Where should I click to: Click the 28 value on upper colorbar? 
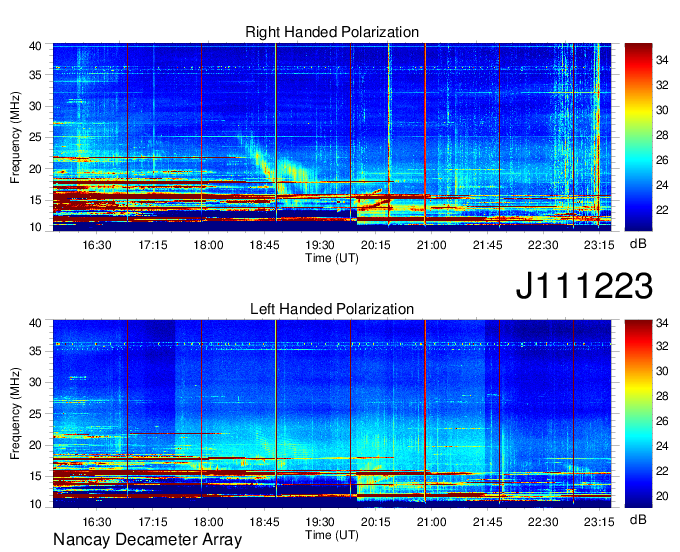click(x=662, y=135)
